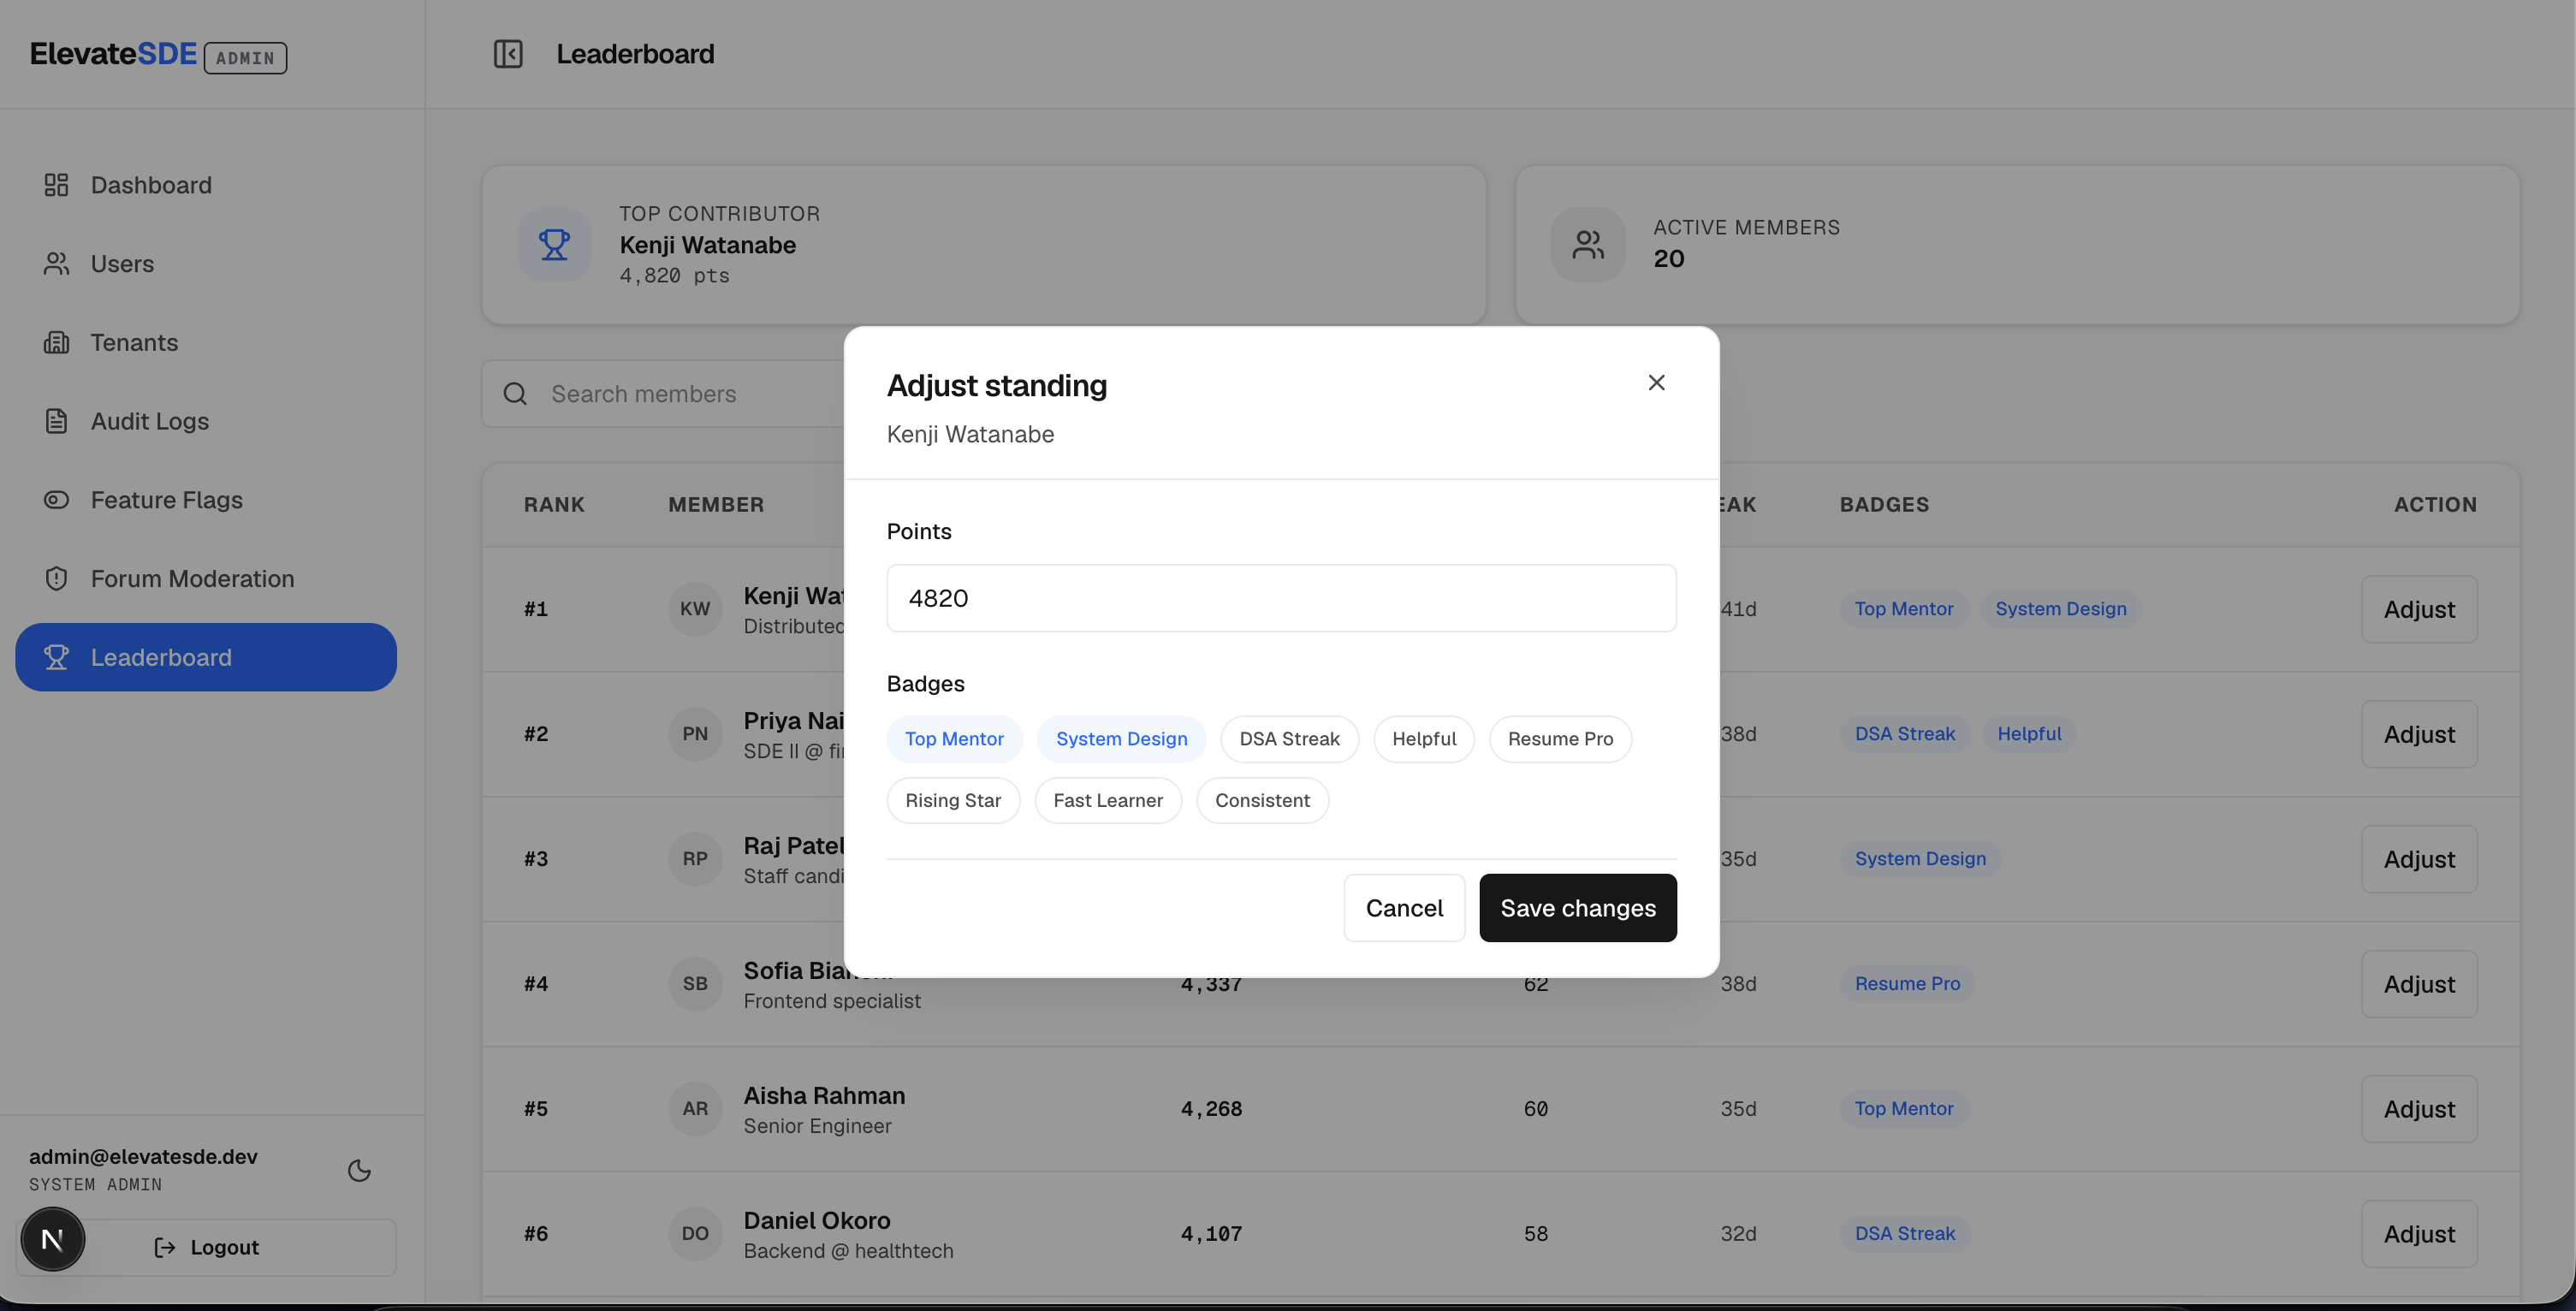Open Forum Moderation page
Image resolution: width=2576 pixels, height=1311 pixels.
(206, 579)
